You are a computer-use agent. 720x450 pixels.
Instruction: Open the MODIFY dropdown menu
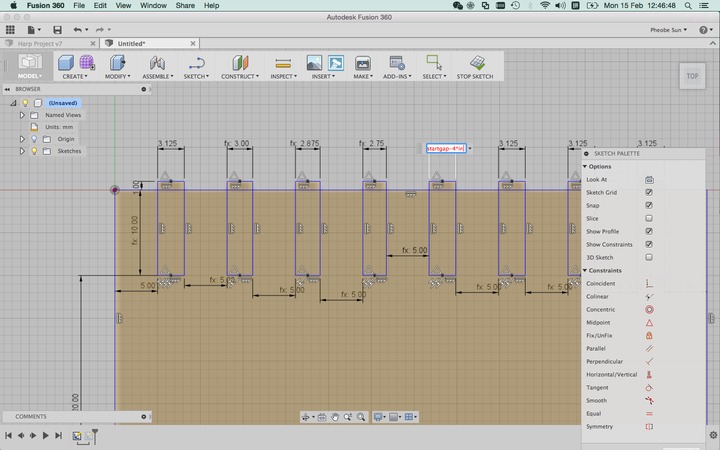click(118, 76)
